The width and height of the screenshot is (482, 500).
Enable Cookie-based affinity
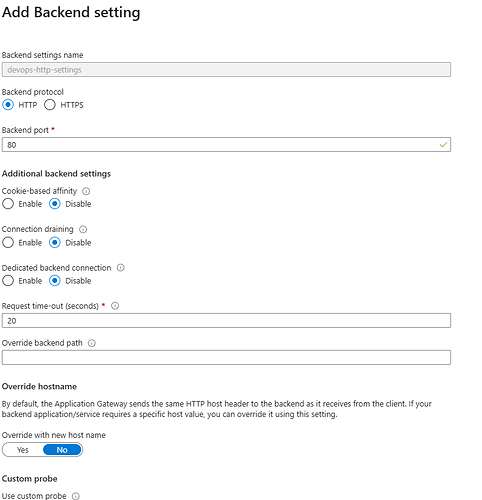[x=8, y=204]
